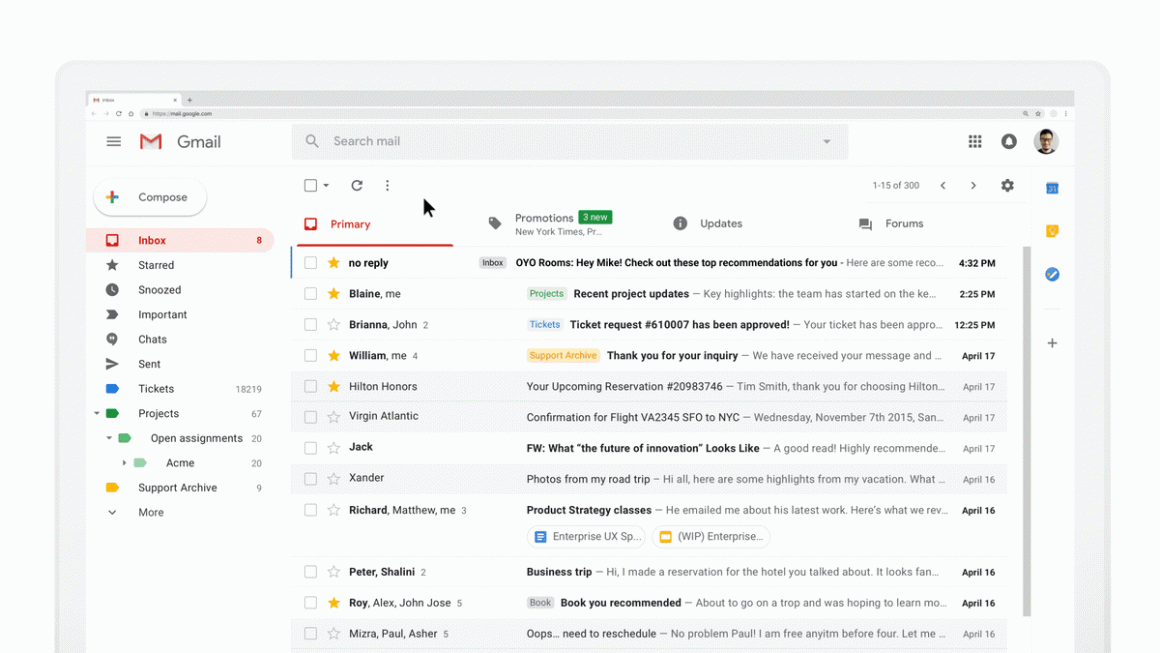Image resolution: width=1160 pixels, height=653 pixels.
Task: Open the notifications bell
Action: [1008, 141]
